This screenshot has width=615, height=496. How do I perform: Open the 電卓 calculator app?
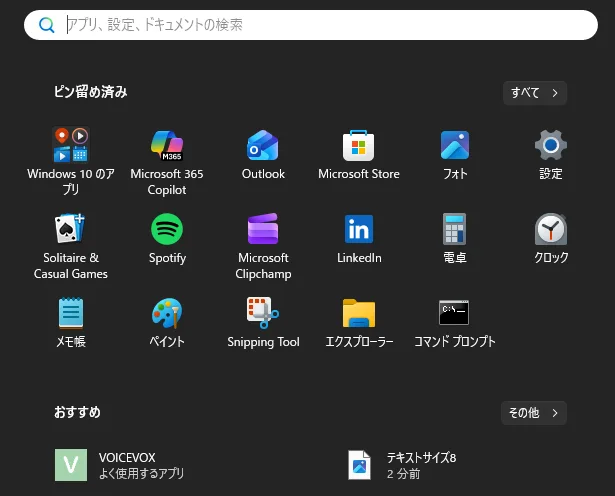pos(455,229)
